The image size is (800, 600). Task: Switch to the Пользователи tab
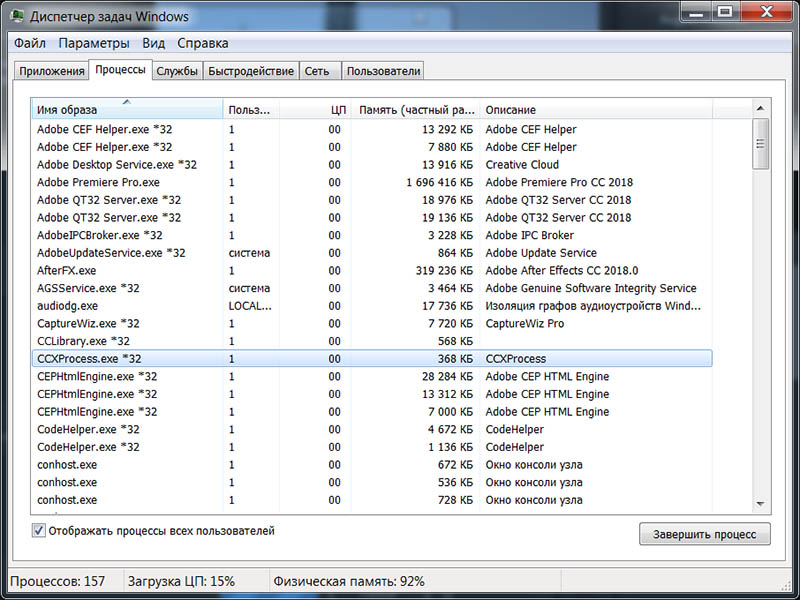tap(383, 71)
